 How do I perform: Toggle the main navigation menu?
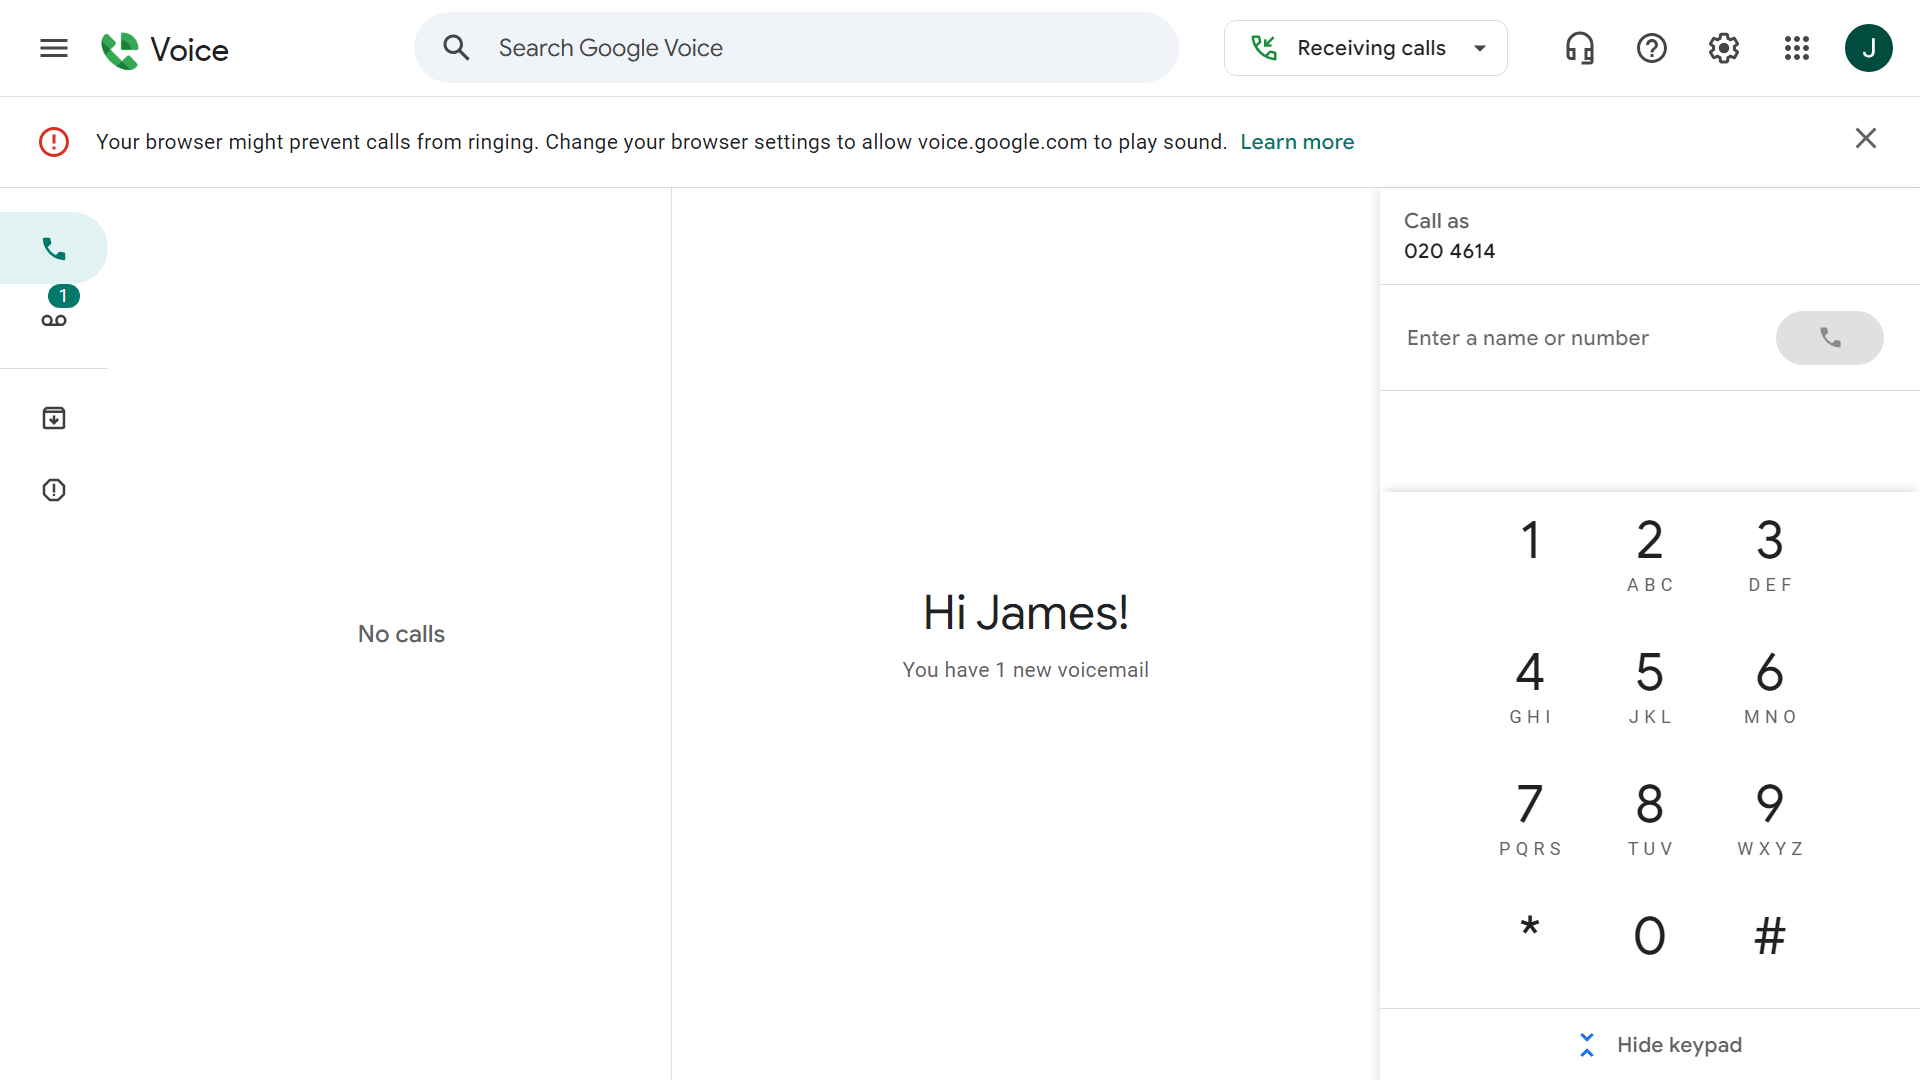click(x=53, y=47)
